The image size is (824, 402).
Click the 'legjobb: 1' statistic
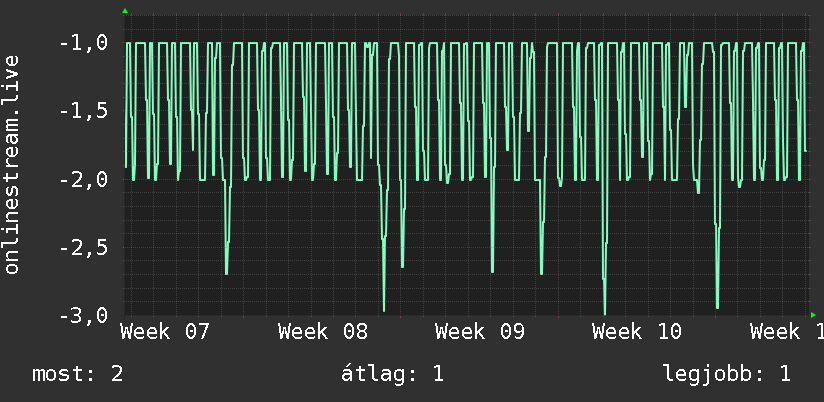point(727,374)
